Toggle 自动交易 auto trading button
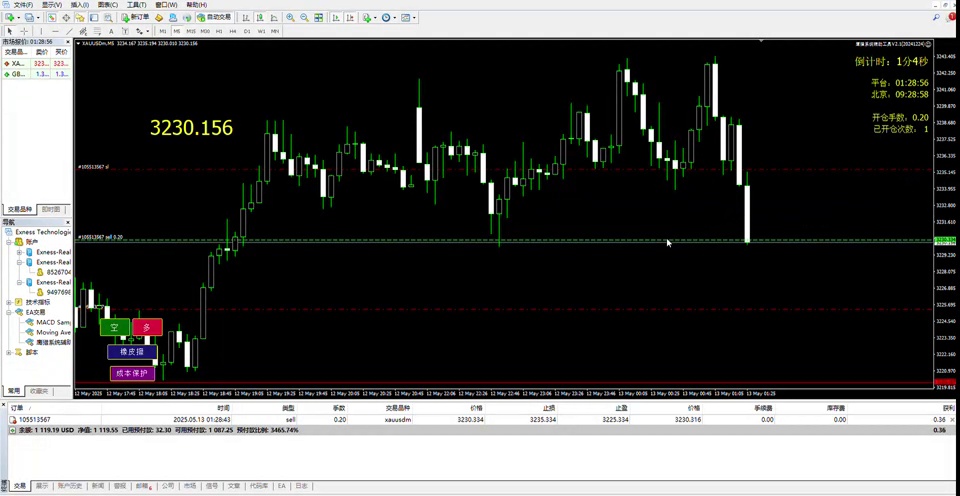Image resolution: width=960 pixels, height=496 pixels. (x=214, y=18)
